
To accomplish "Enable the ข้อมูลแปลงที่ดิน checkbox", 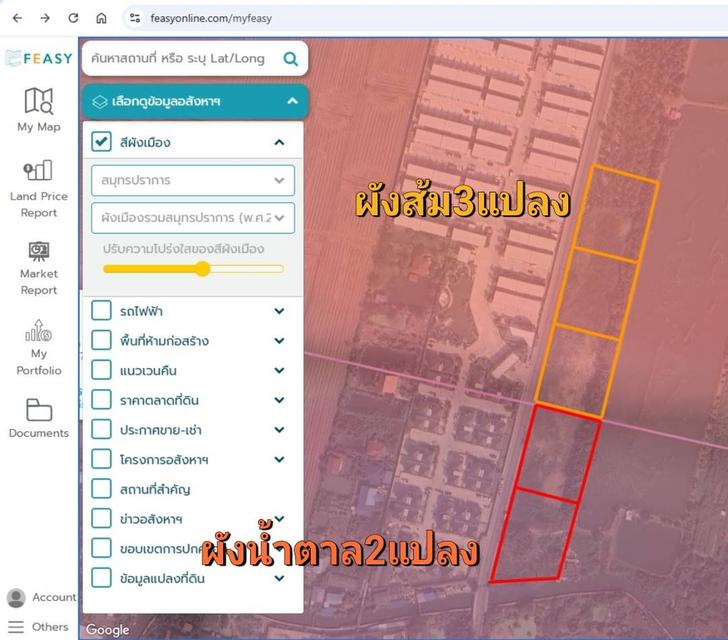I will [x=101, y=578].
